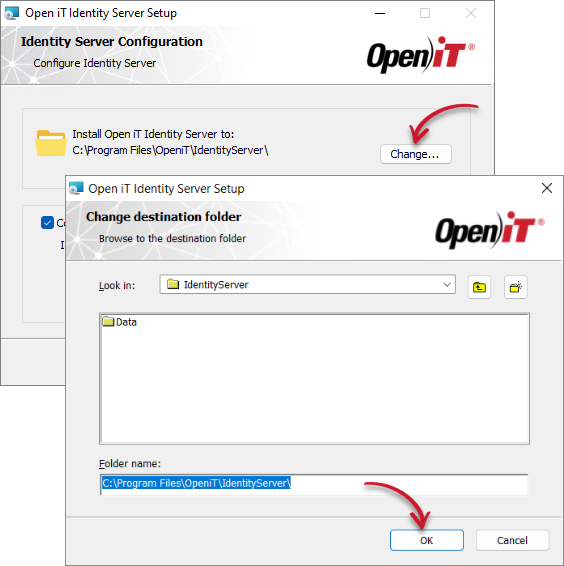Confirm the folder with the OK button
Screen dimensions: 564x566
(x=426, y=540)
